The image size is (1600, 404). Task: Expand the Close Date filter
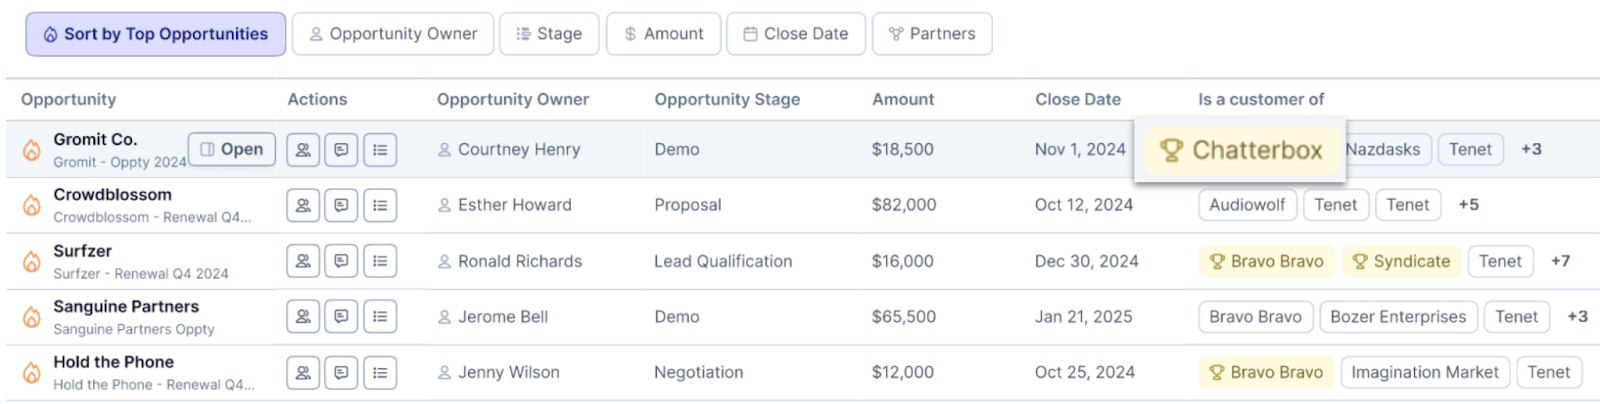(796, 34)
